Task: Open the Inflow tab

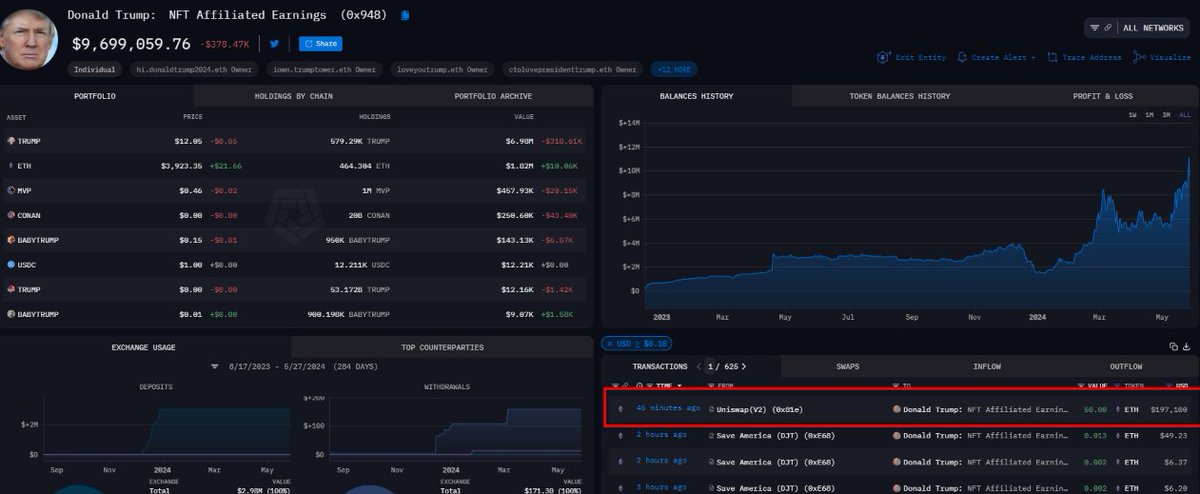Action: coord(987,367)
